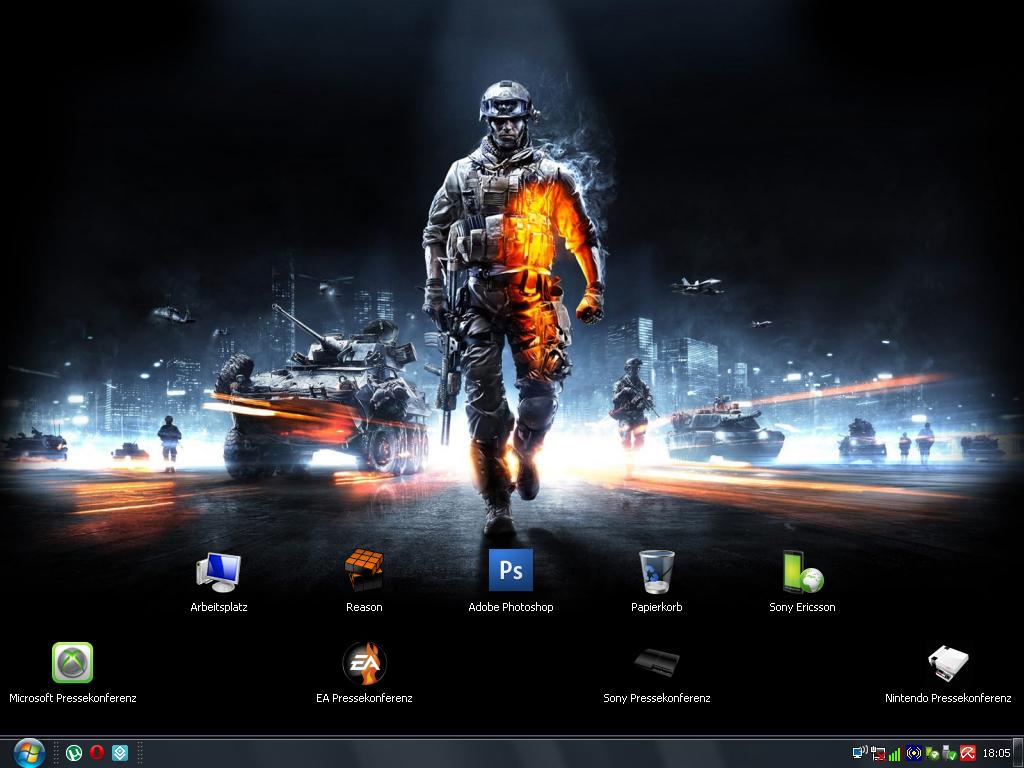
Task: Click the 18:05 taskbar clock
Action: pyautogui.click(x=996, y=753)
